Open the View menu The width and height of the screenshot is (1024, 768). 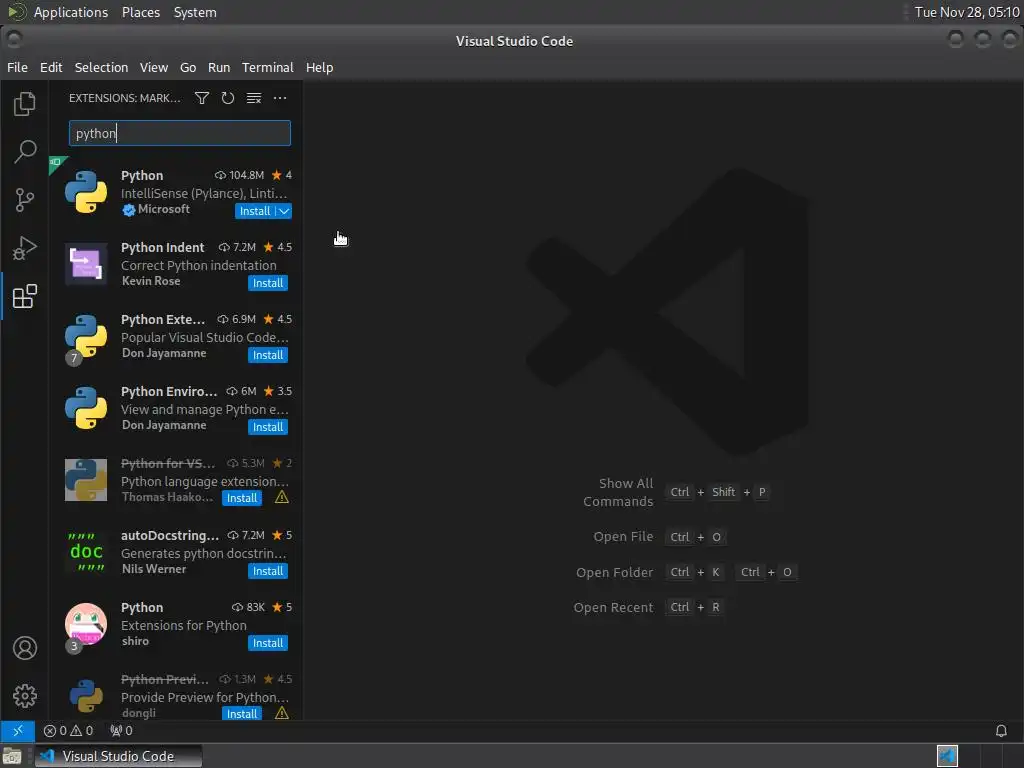coord(153,67)
